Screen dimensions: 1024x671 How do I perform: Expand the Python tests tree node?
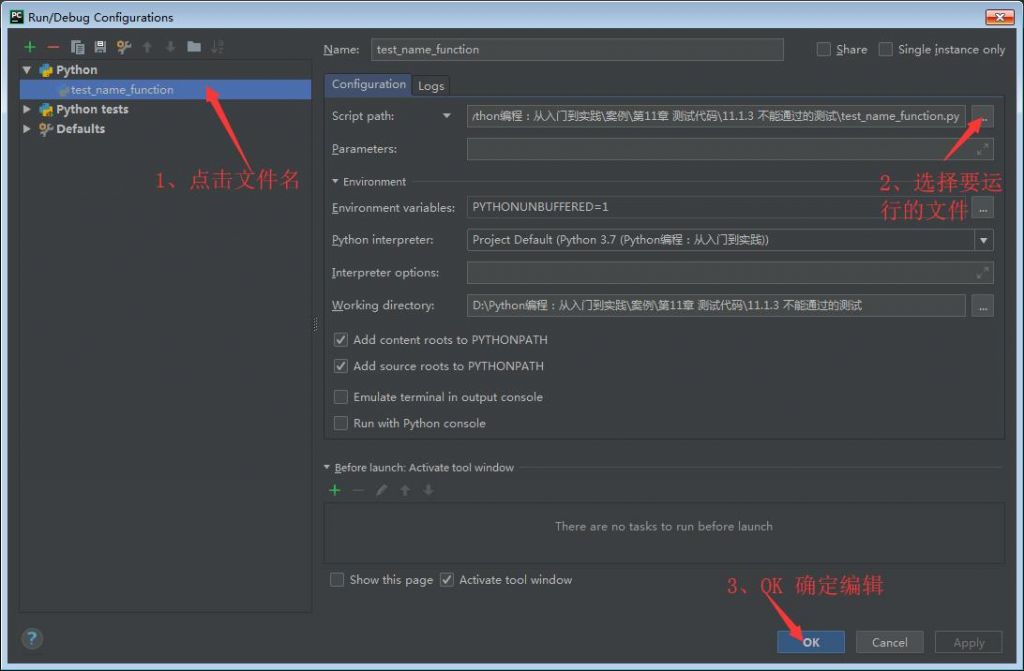tap(27, 110)
